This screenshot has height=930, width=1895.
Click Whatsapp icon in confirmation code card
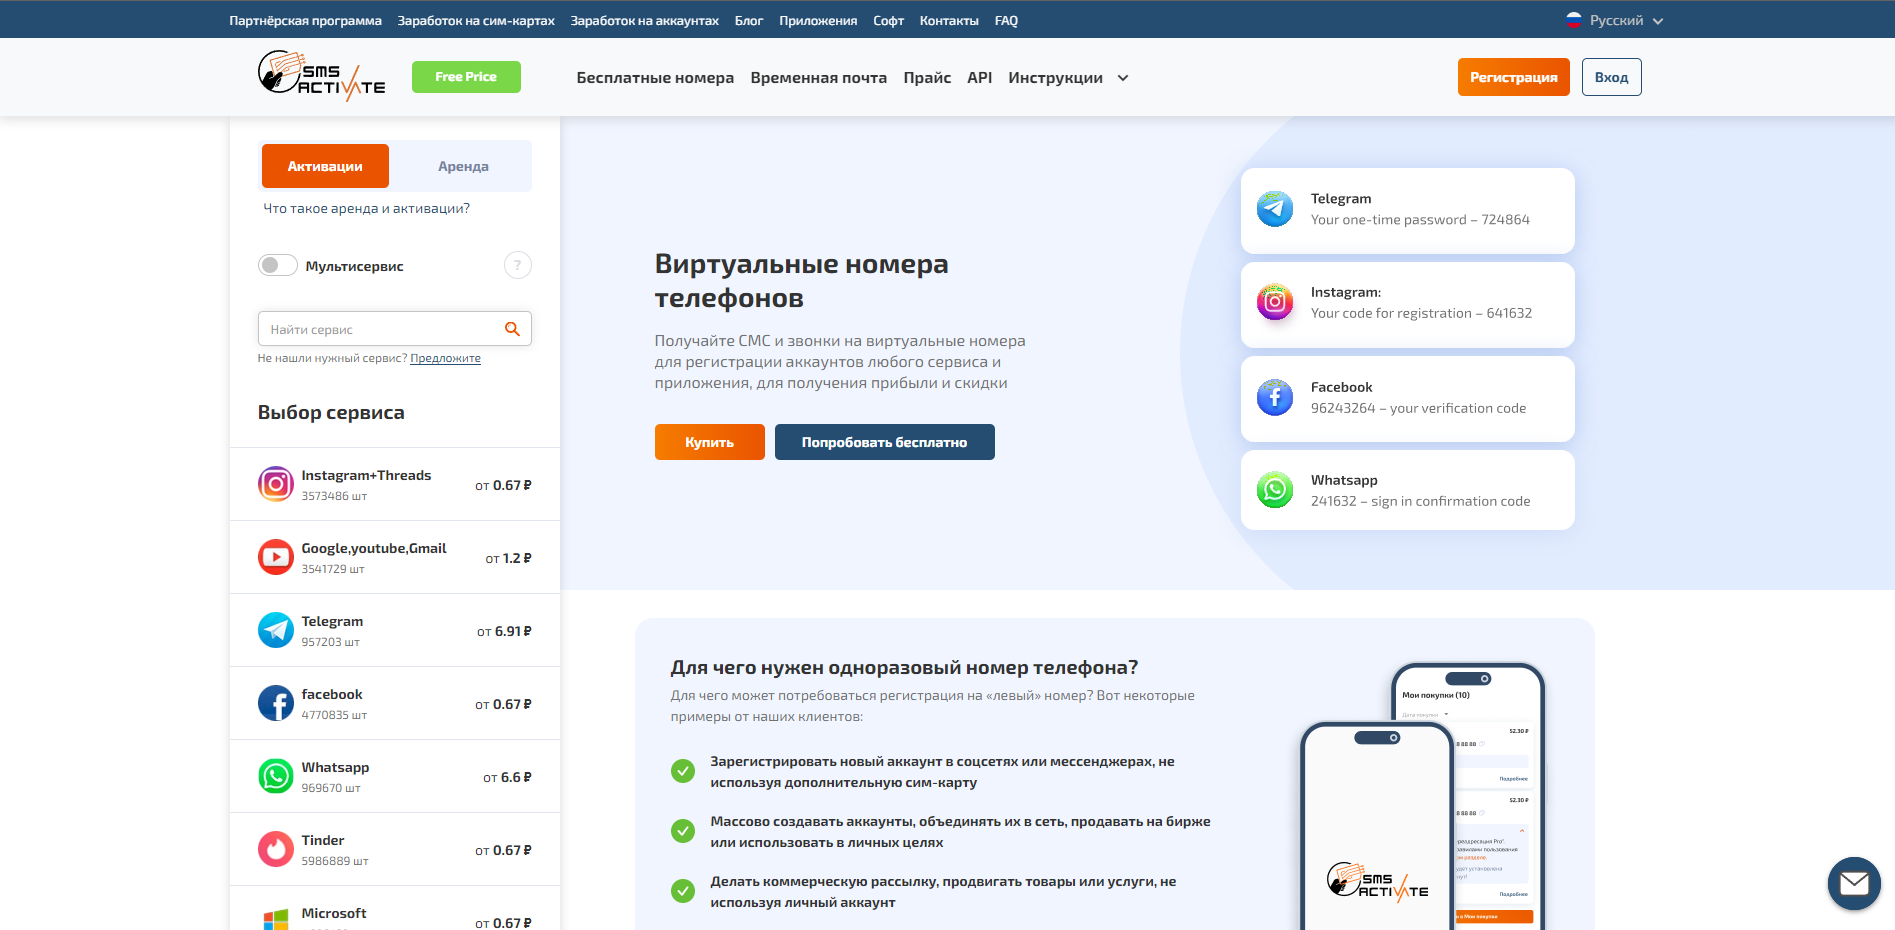coord(1275,490)
